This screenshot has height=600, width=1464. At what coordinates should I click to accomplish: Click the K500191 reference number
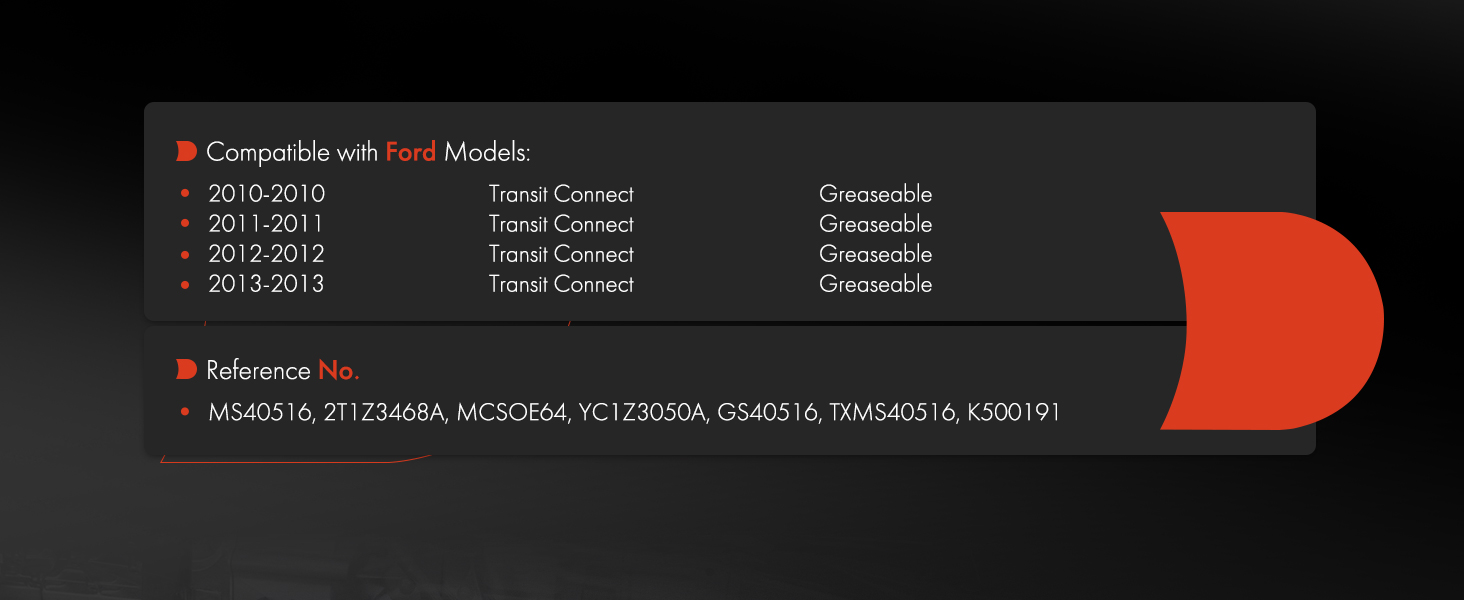point(1014,412)
